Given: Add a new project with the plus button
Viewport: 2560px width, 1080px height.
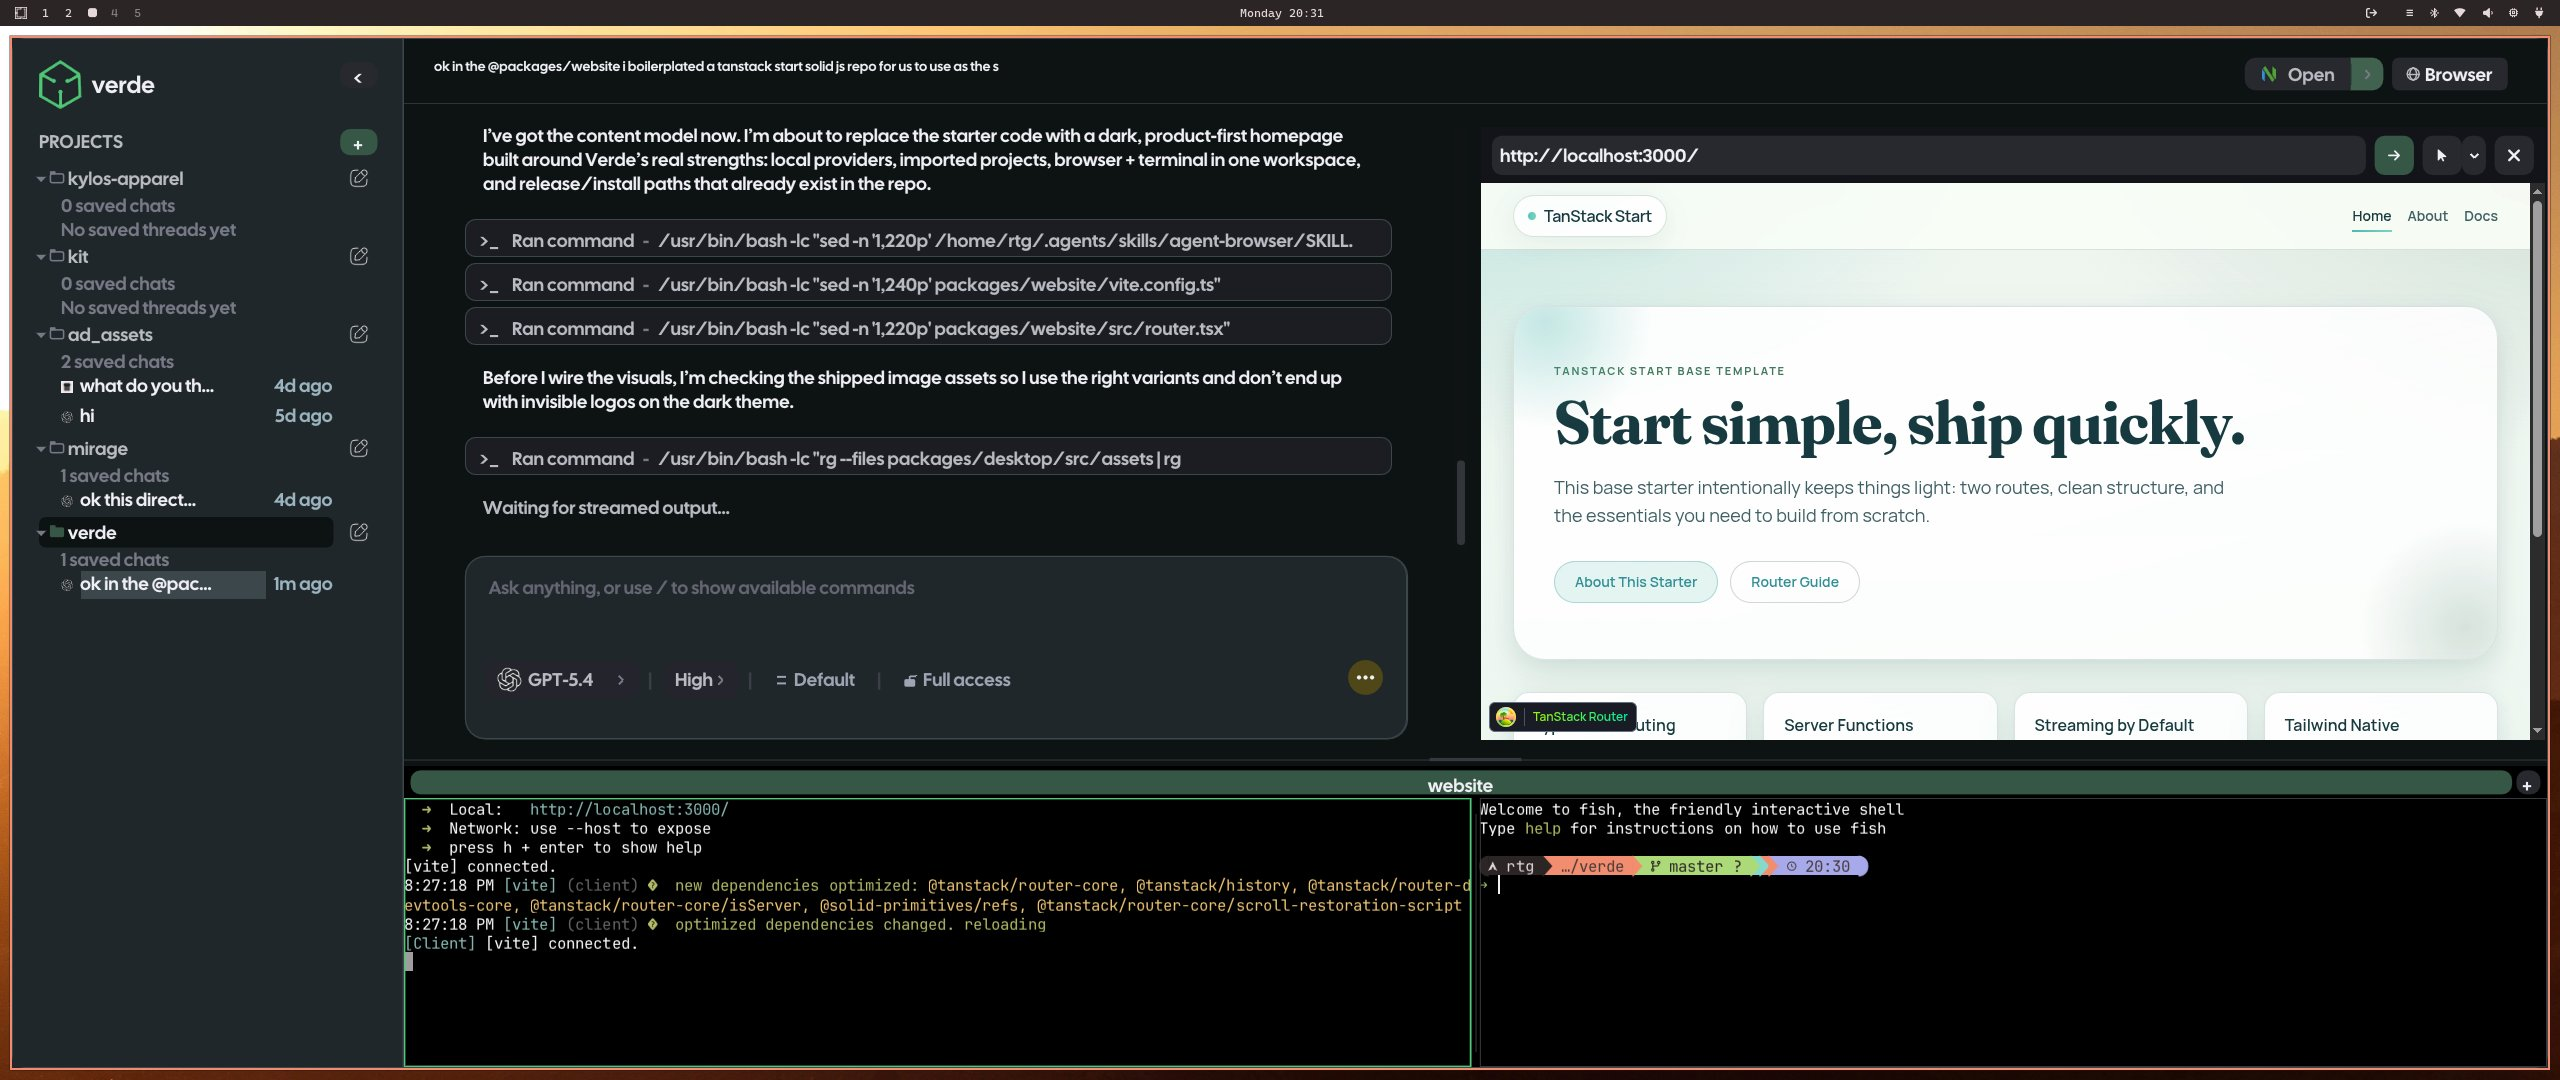Looking at the screenshot, I should 358,143.
